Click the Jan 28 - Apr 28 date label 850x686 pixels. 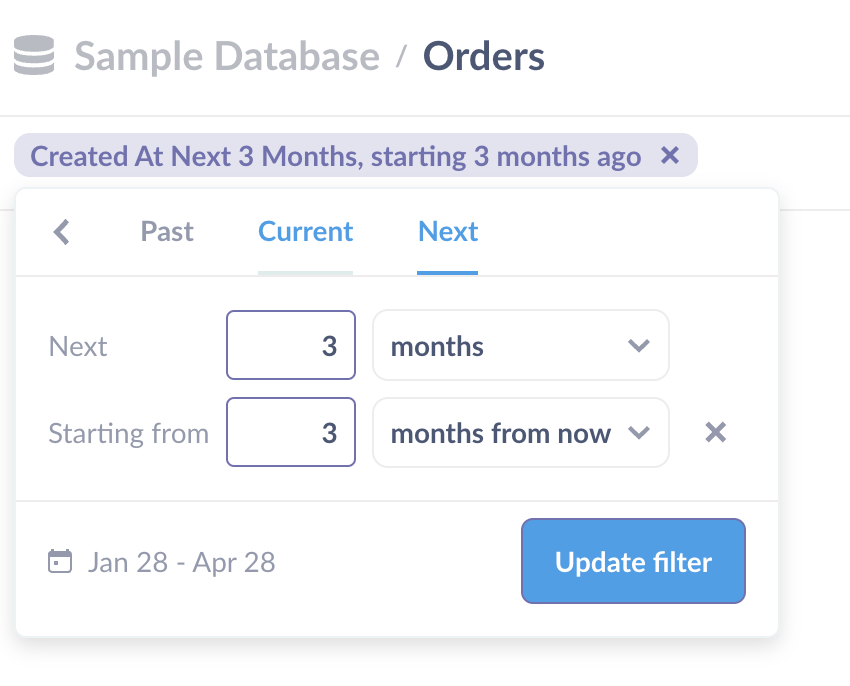pos(180,562)
